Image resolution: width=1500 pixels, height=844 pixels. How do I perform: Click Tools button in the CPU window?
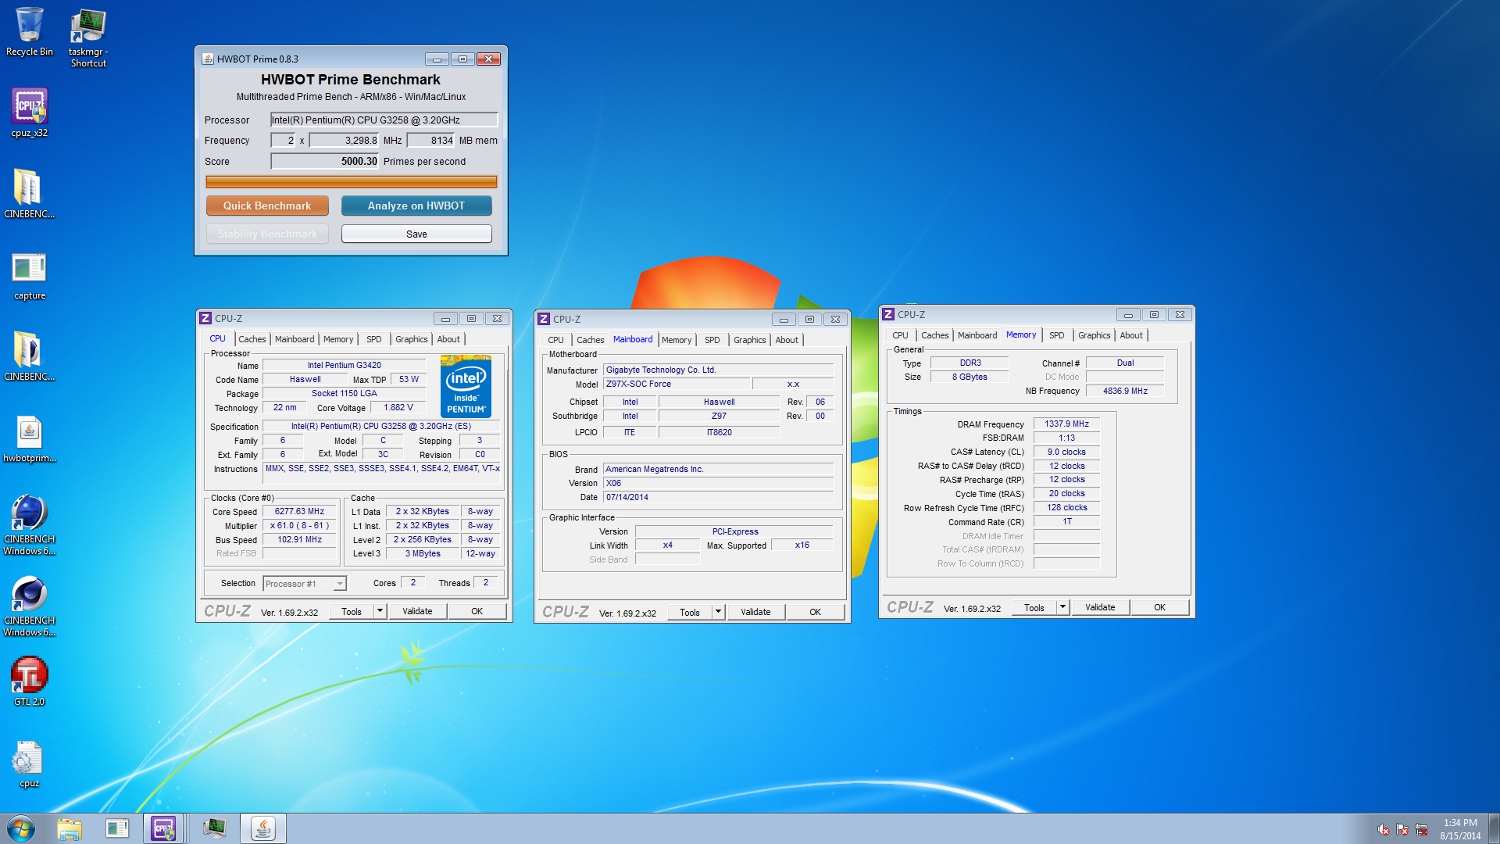pos(352,611)
